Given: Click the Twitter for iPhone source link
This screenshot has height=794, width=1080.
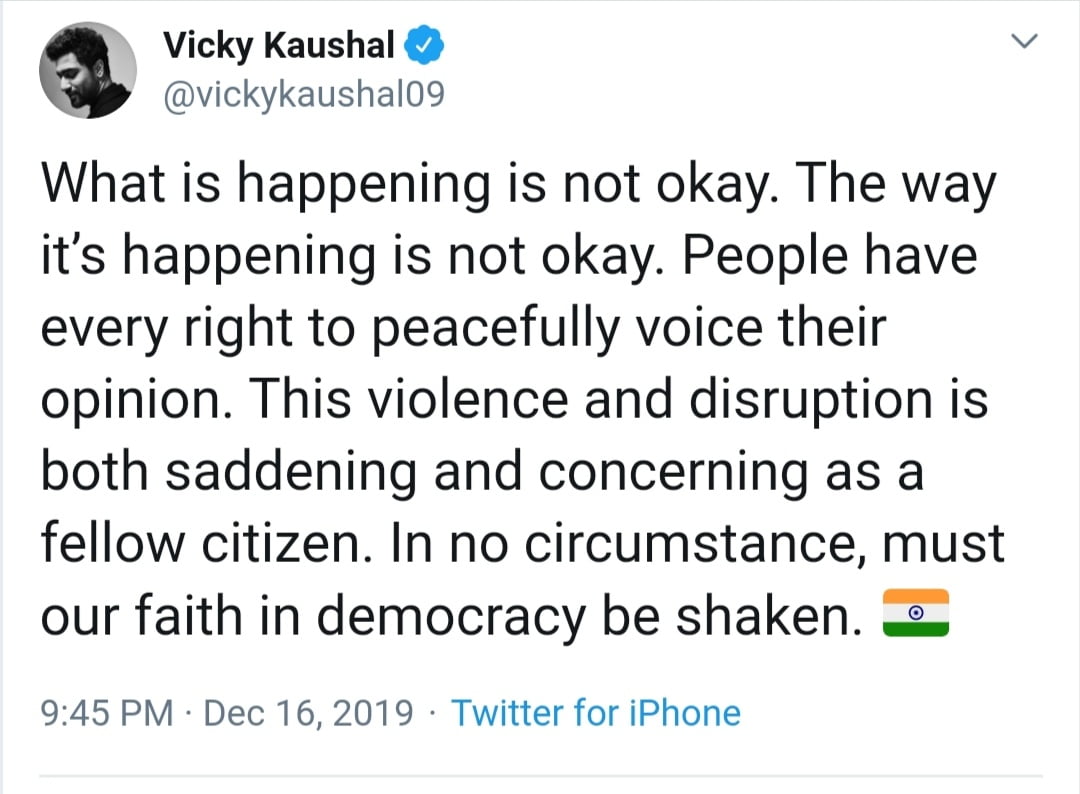Looking at the screenshot, I should 596,713.
